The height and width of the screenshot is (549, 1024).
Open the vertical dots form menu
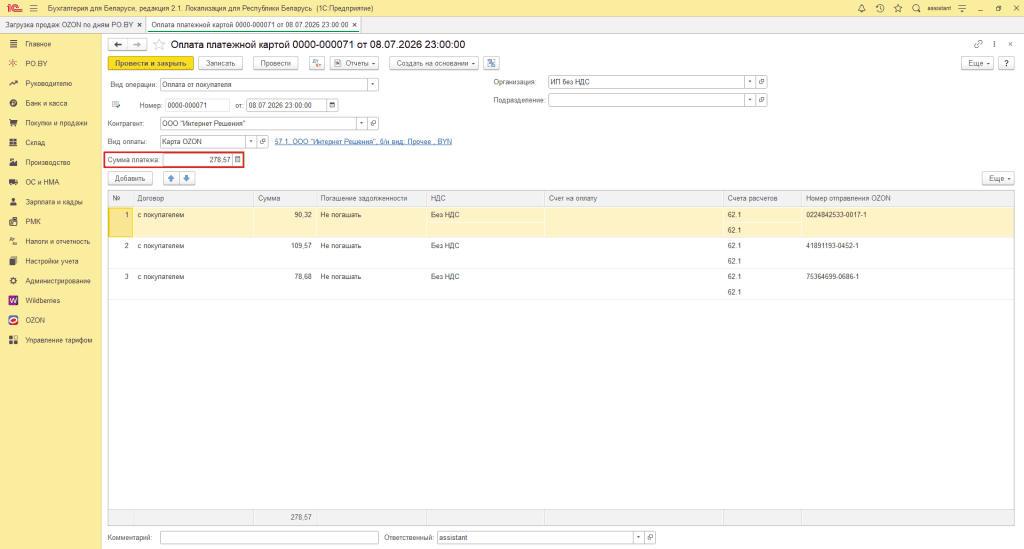tap(995, 44)
